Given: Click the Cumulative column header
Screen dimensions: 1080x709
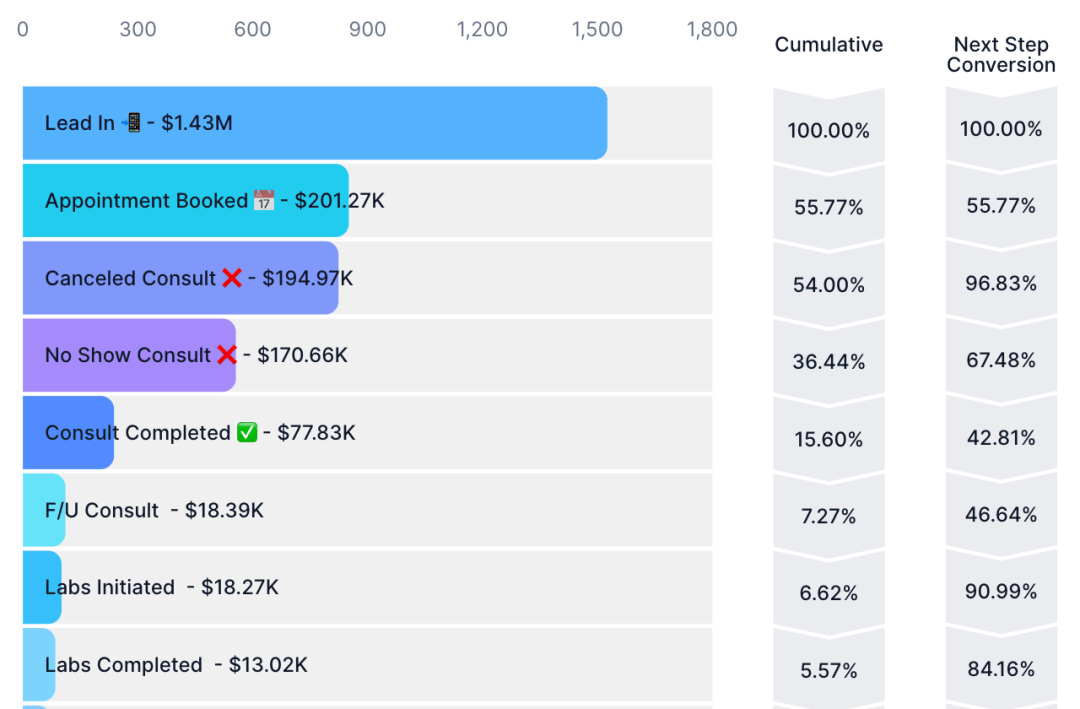Looking at the screenshot, I should [x=829, y=45].
